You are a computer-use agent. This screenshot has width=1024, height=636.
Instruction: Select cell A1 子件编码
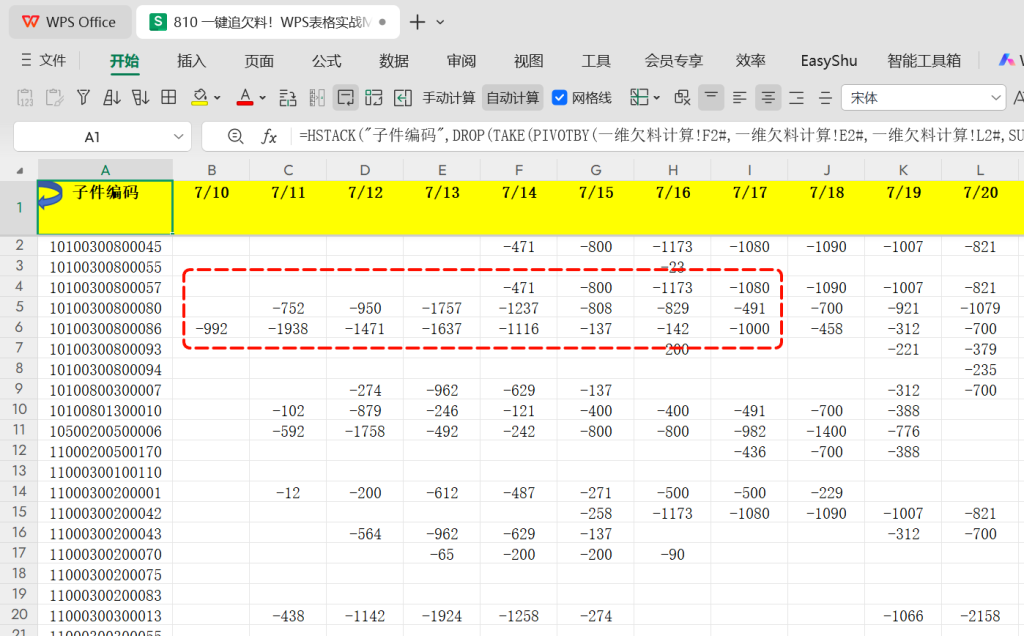point(105,207)
